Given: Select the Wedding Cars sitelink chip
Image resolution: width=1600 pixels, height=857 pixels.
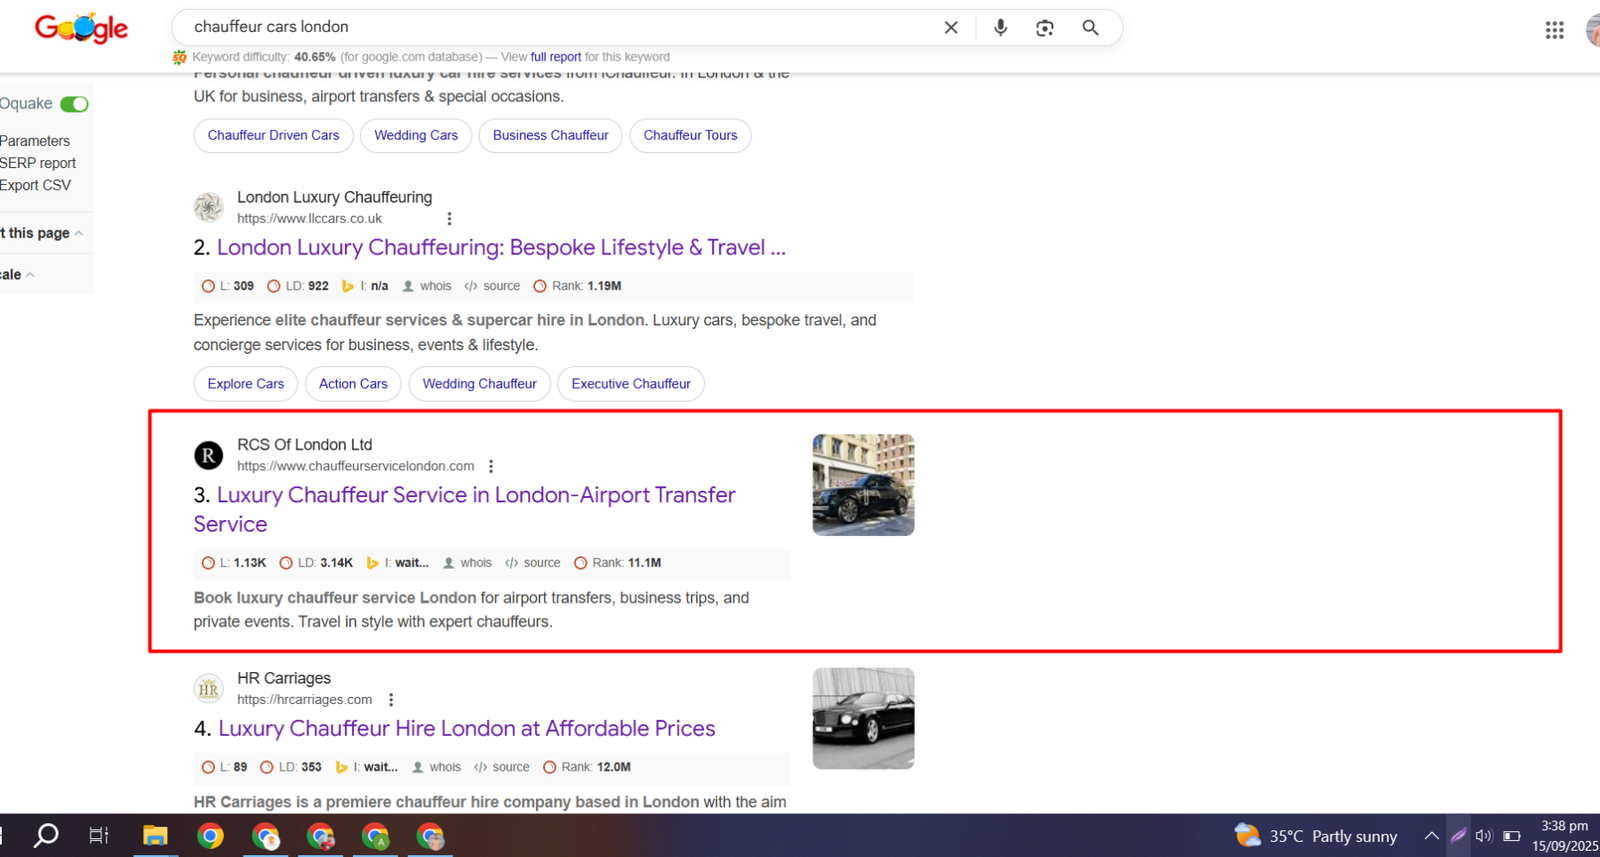Looking at the screenshot, I should (x=415, y=135).
